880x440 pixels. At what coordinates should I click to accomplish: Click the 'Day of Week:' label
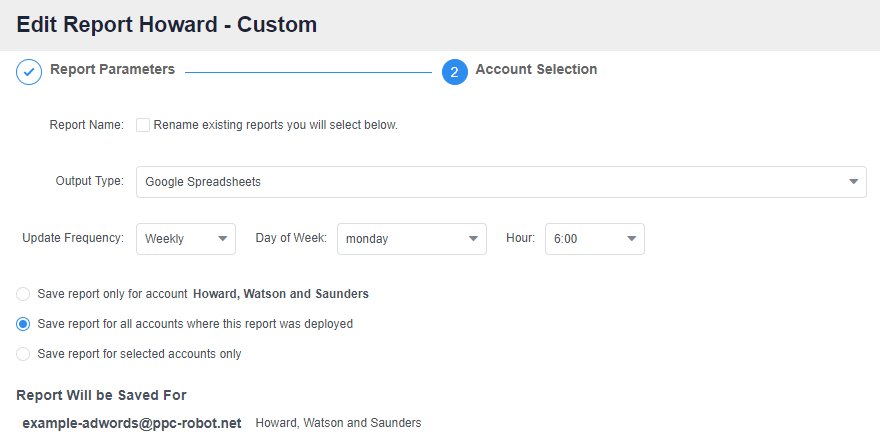coord(291,238)
